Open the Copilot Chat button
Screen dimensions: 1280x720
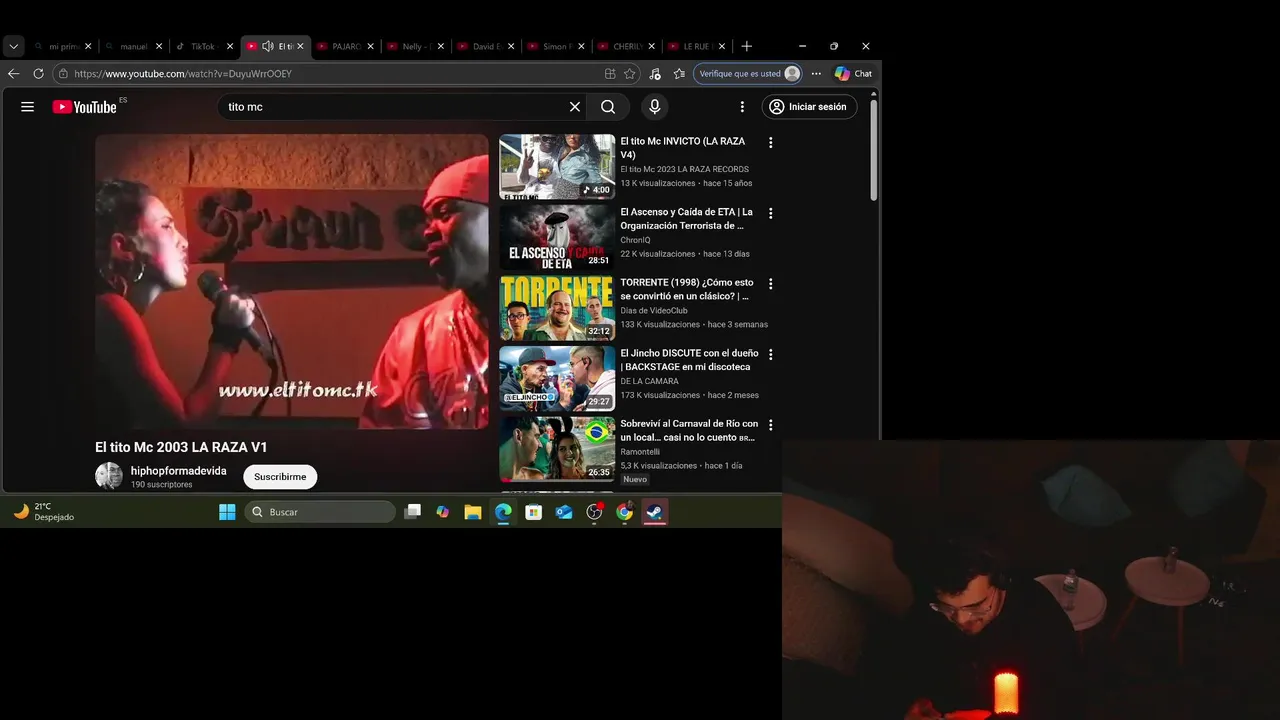[854, 74]
